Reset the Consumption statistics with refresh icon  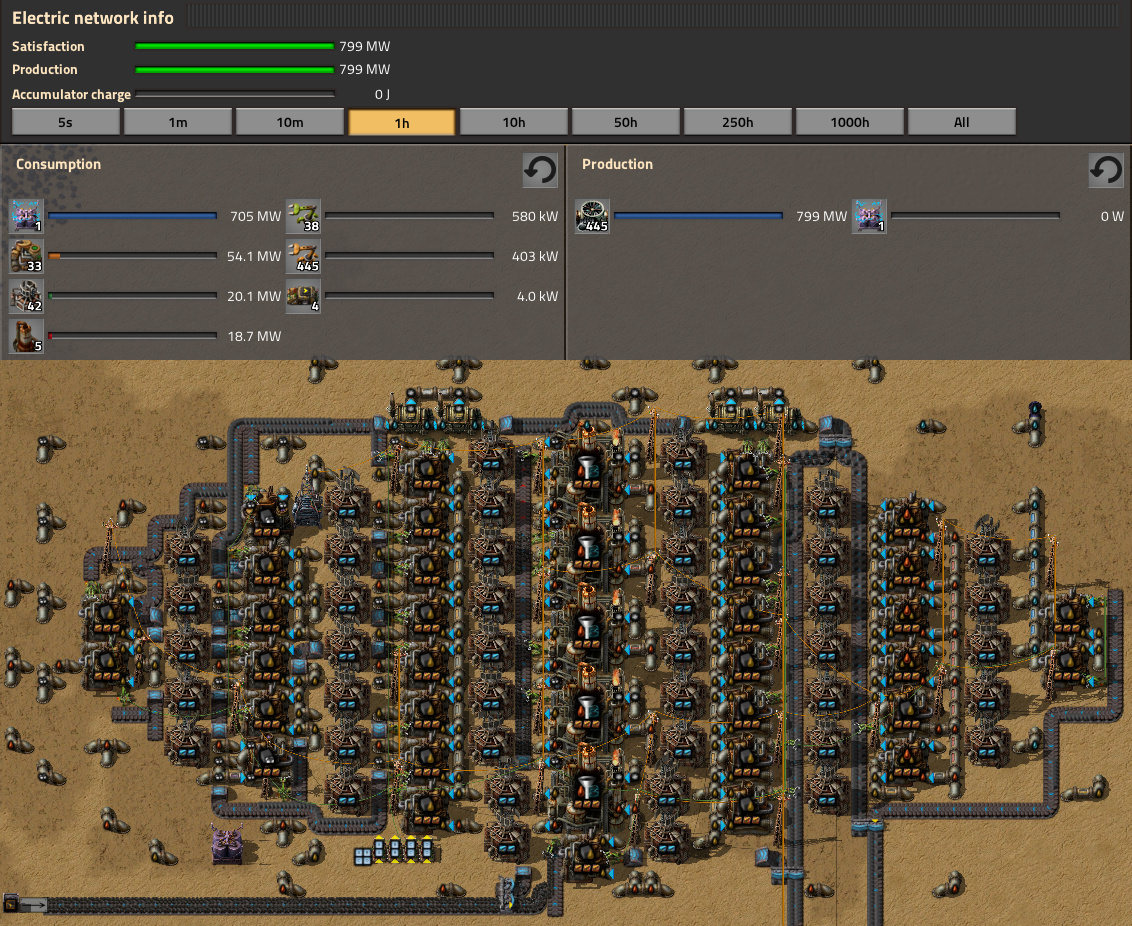(540, 170)
